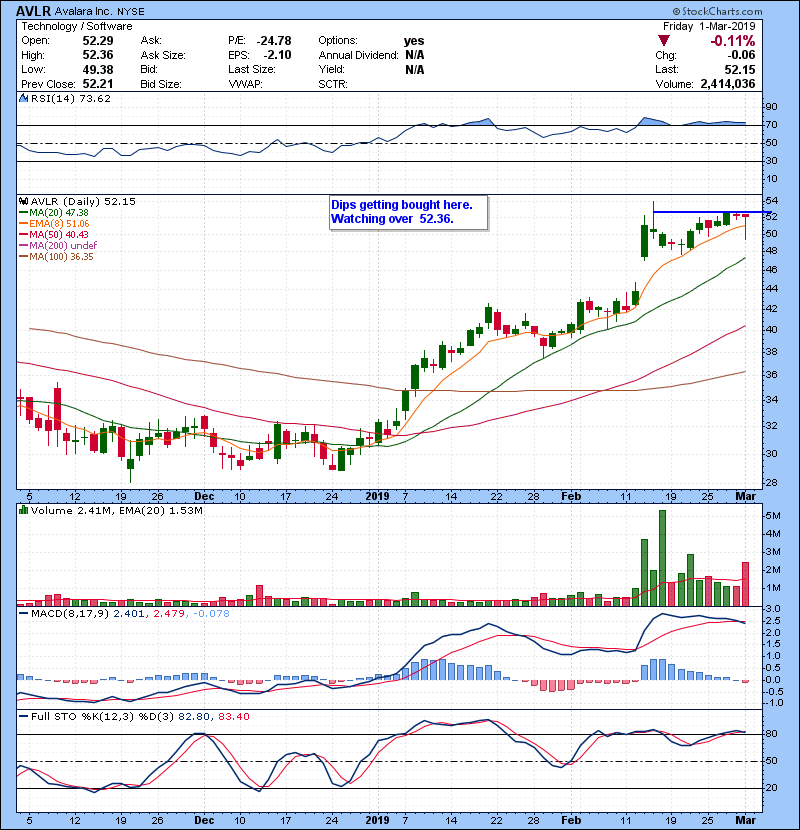Screen dimensions: 800x830
Task: Click the 28 label on the price scale
Action: click(771, 483)
